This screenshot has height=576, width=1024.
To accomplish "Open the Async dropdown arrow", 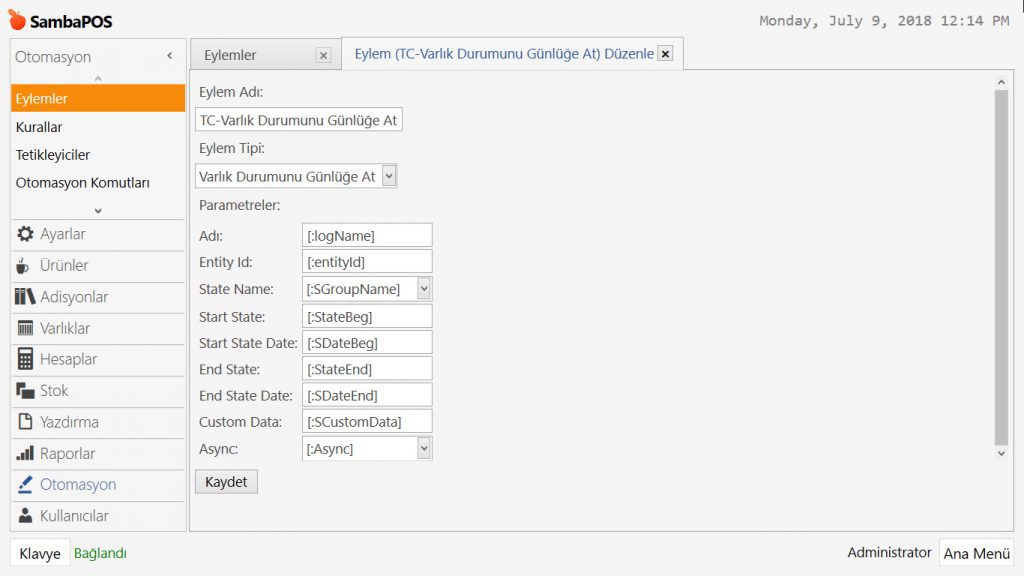I will pos(424,449).
